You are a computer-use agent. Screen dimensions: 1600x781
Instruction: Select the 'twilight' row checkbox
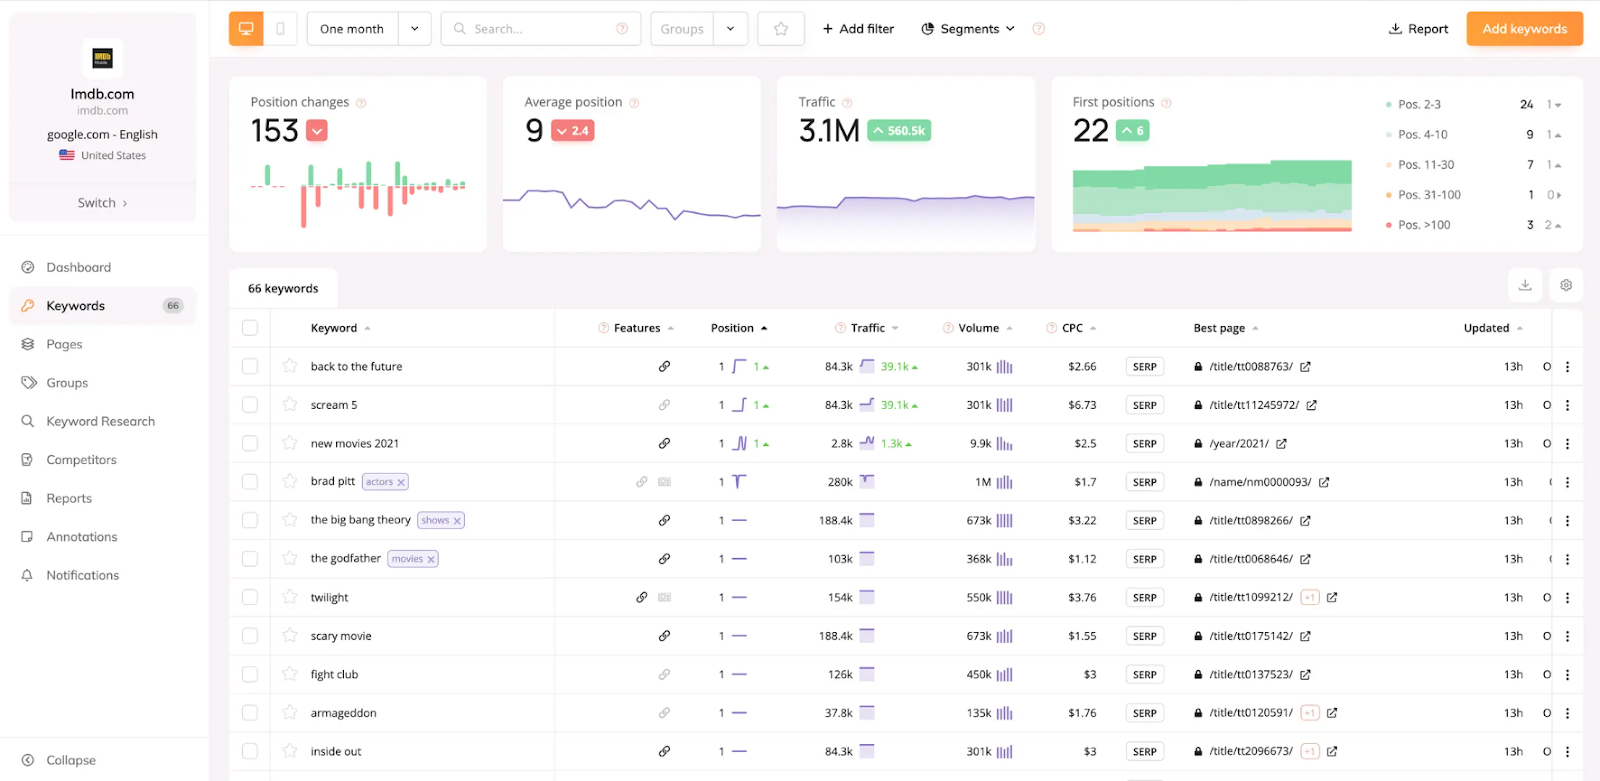250,597
